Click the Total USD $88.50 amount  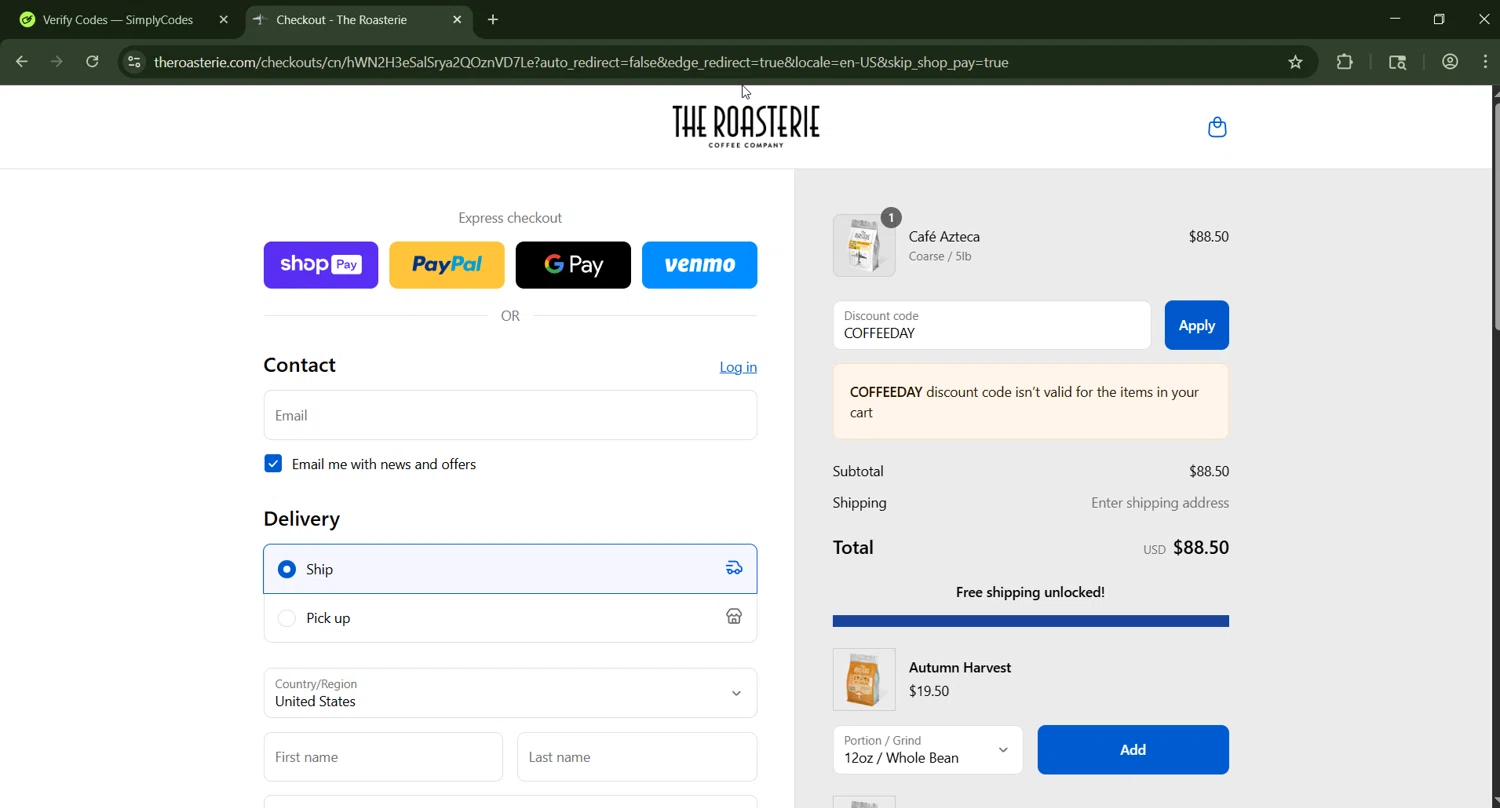tap(1186, 548)
